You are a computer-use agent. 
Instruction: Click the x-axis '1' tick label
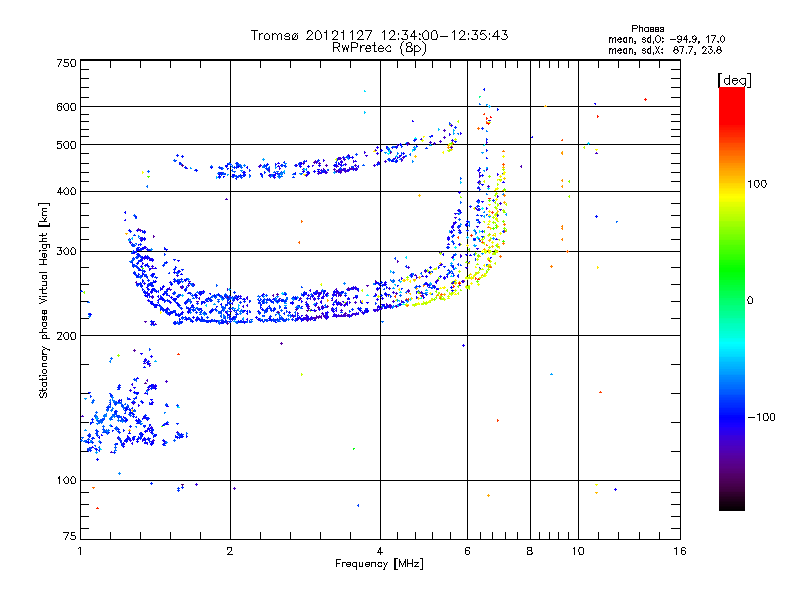coord(80,551)
